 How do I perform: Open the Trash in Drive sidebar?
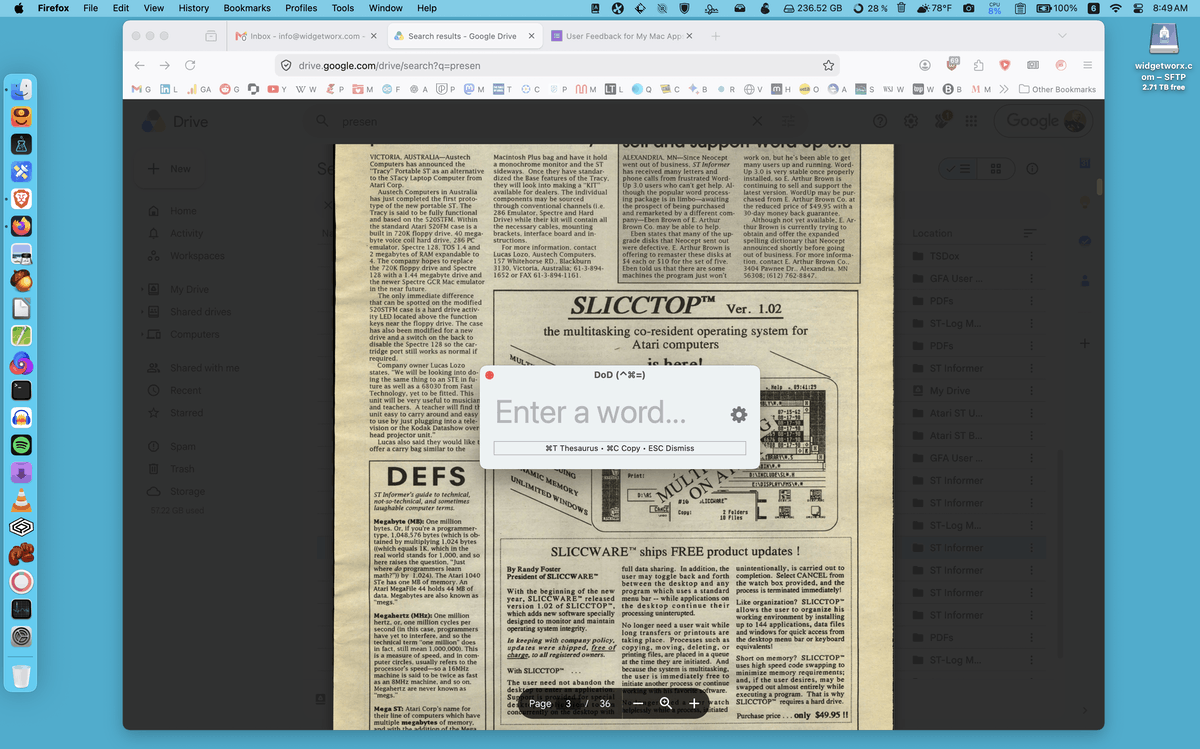point(182,468)
